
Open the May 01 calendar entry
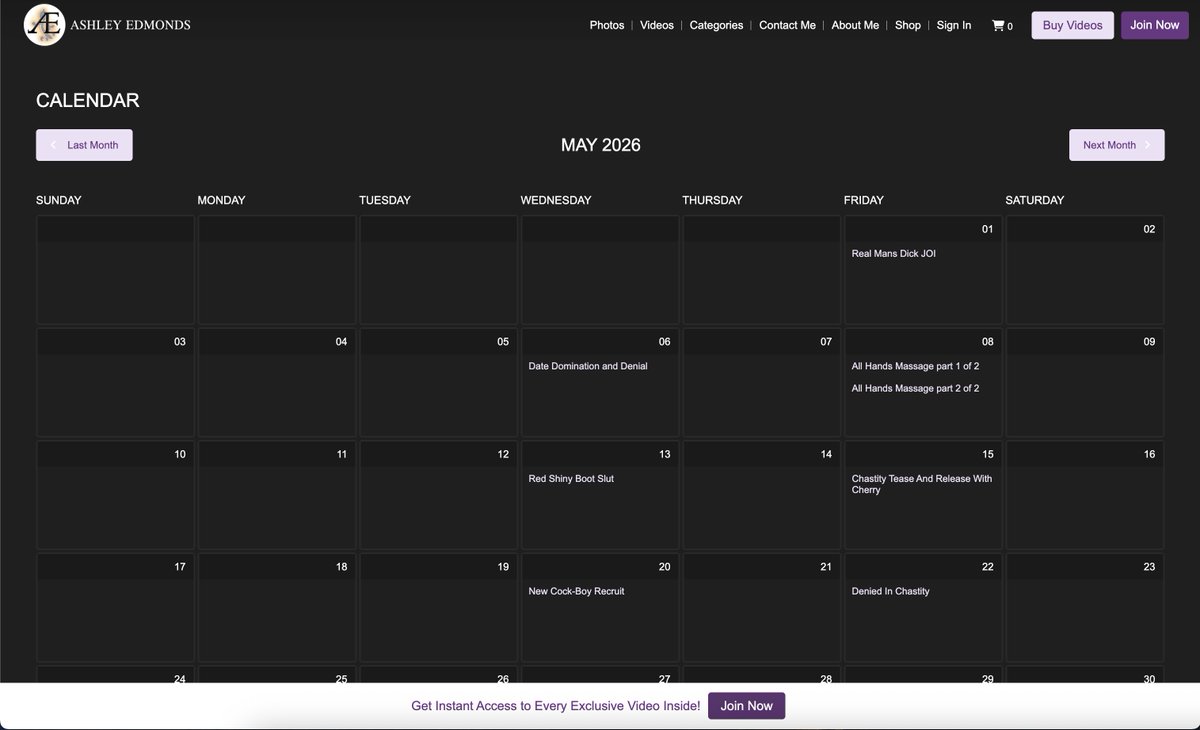coord(893,254)
